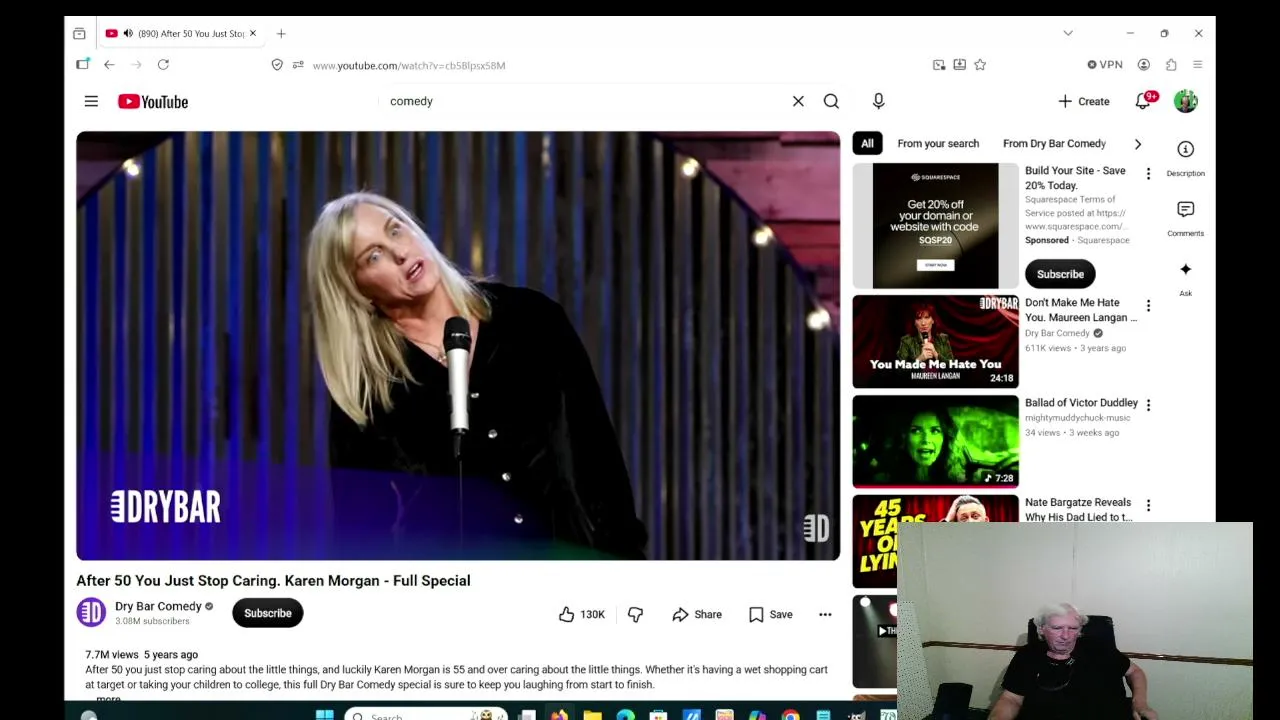Open Nate Bargatze Reveals video title
1280x720 pixels.
pos(1078,510)
